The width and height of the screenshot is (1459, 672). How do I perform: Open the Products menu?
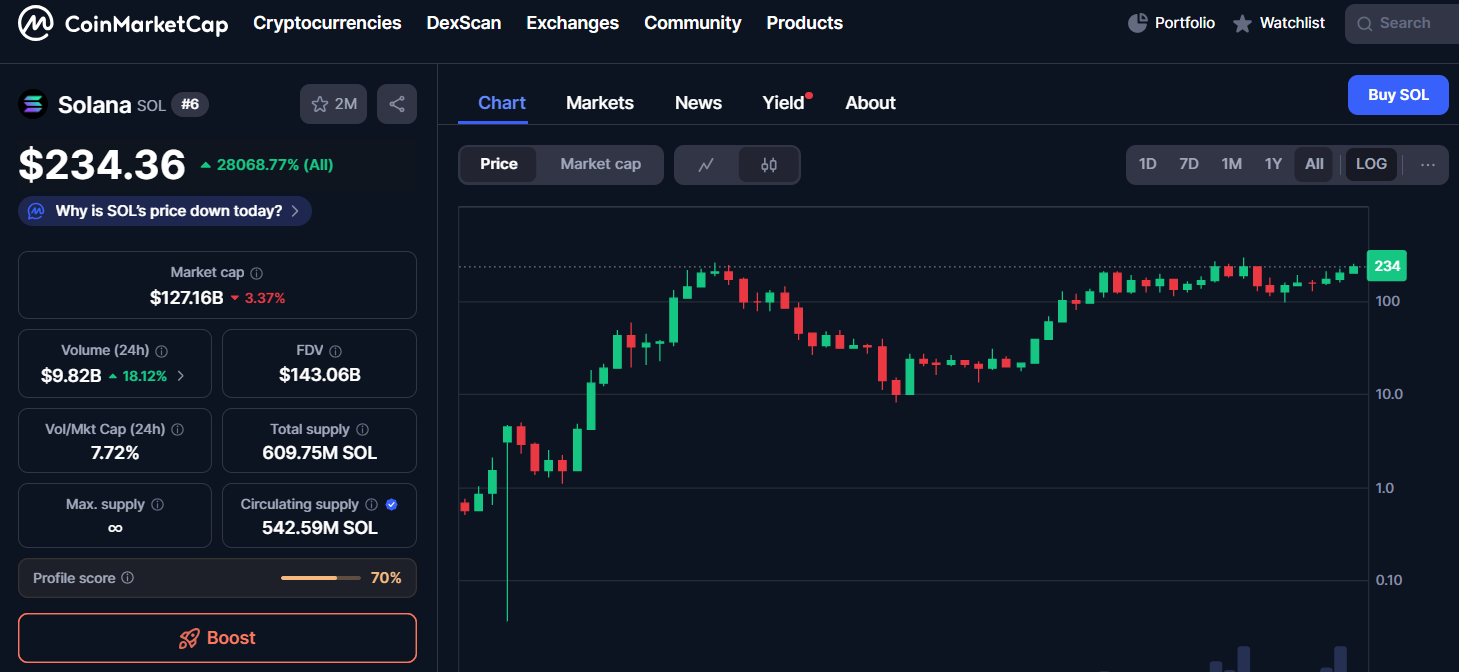(x=805, y=23)
